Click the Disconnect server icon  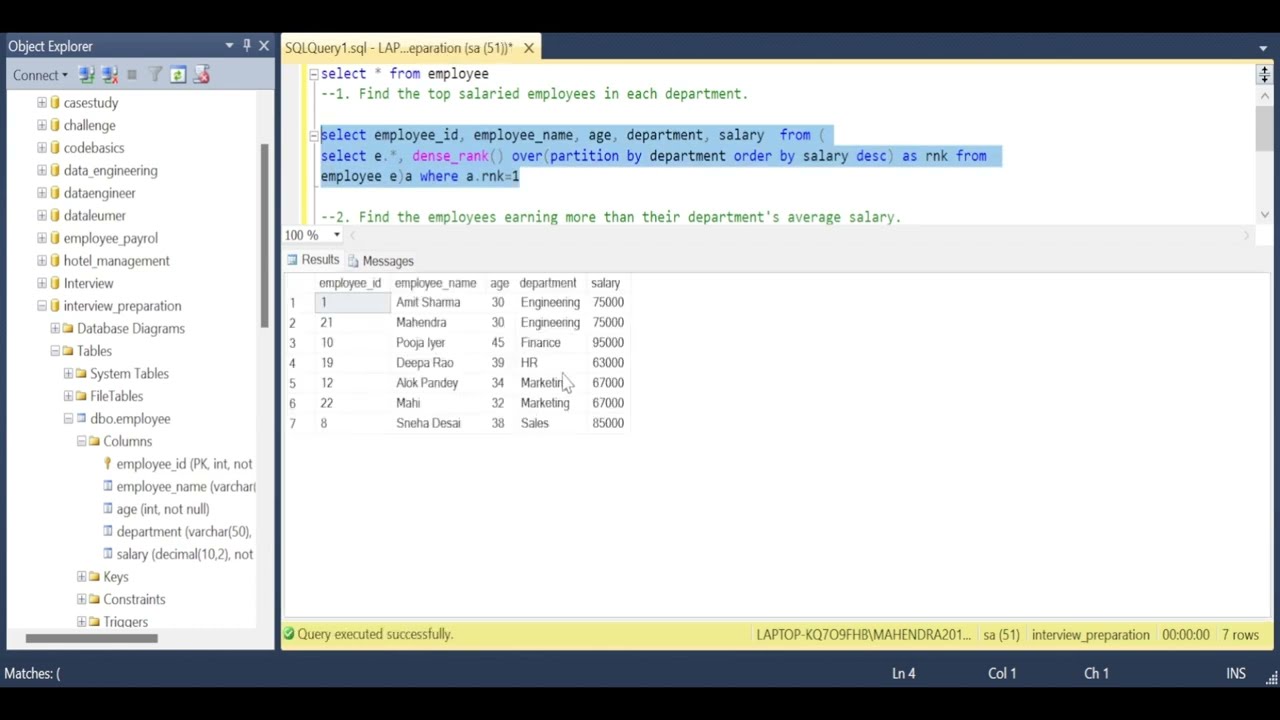tap(110, 75)
